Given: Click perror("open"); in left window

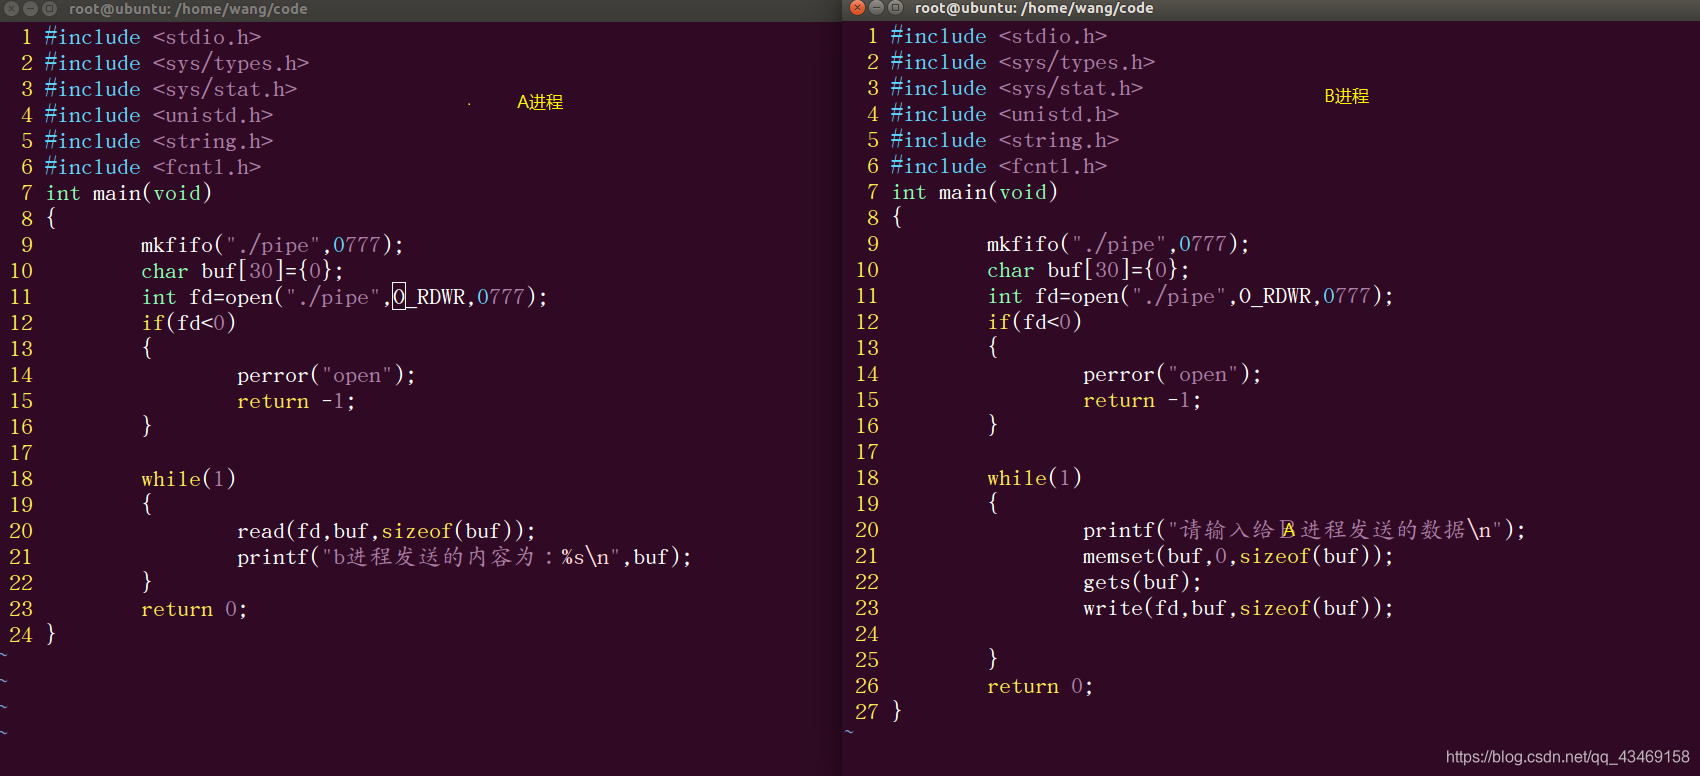Looking at the screenshot, I should point(327,375).
